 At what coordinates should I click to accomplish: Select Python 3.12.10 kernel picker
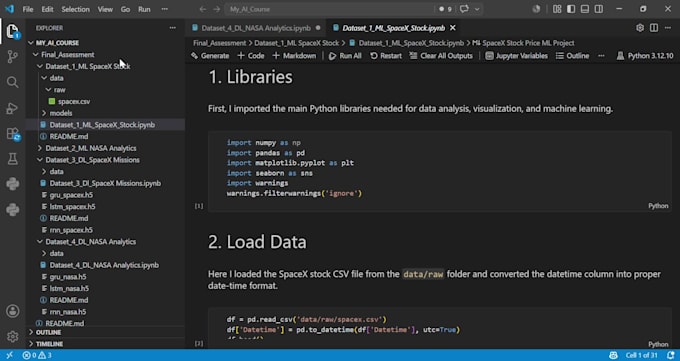tap(645, 56)
